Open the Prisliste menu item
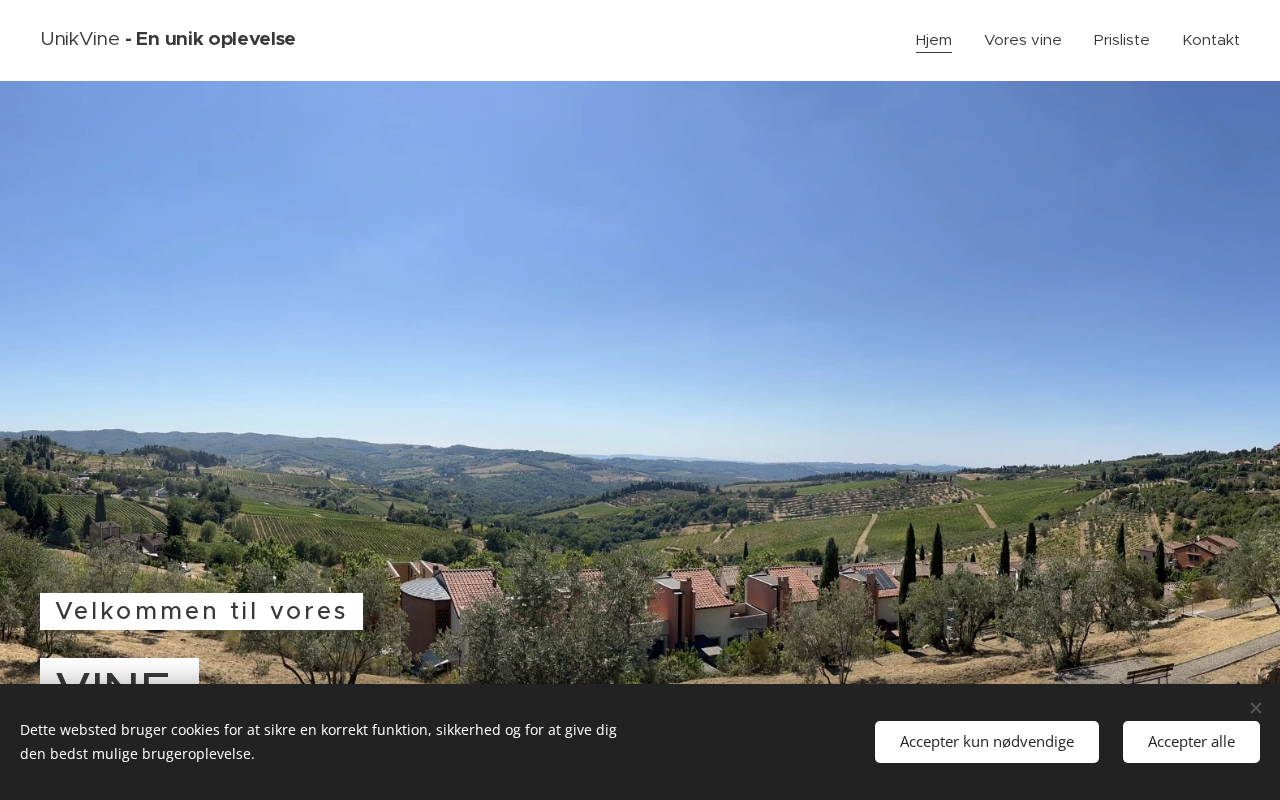 click(x=1122, y=40)
